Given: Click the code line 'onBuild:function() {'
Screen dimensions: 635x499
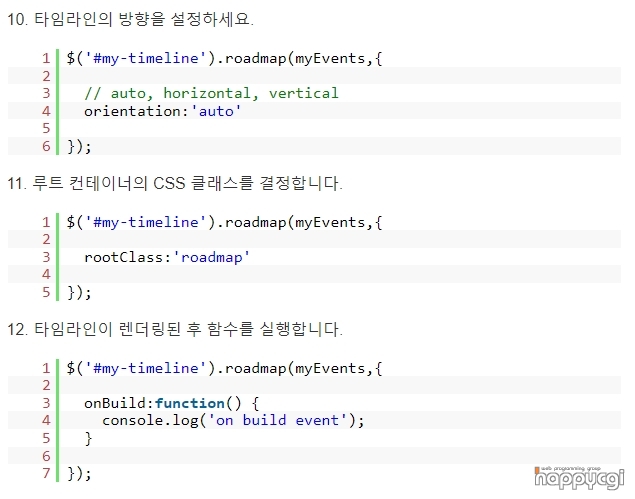Looking at the screenshot, I should point(171,403).
